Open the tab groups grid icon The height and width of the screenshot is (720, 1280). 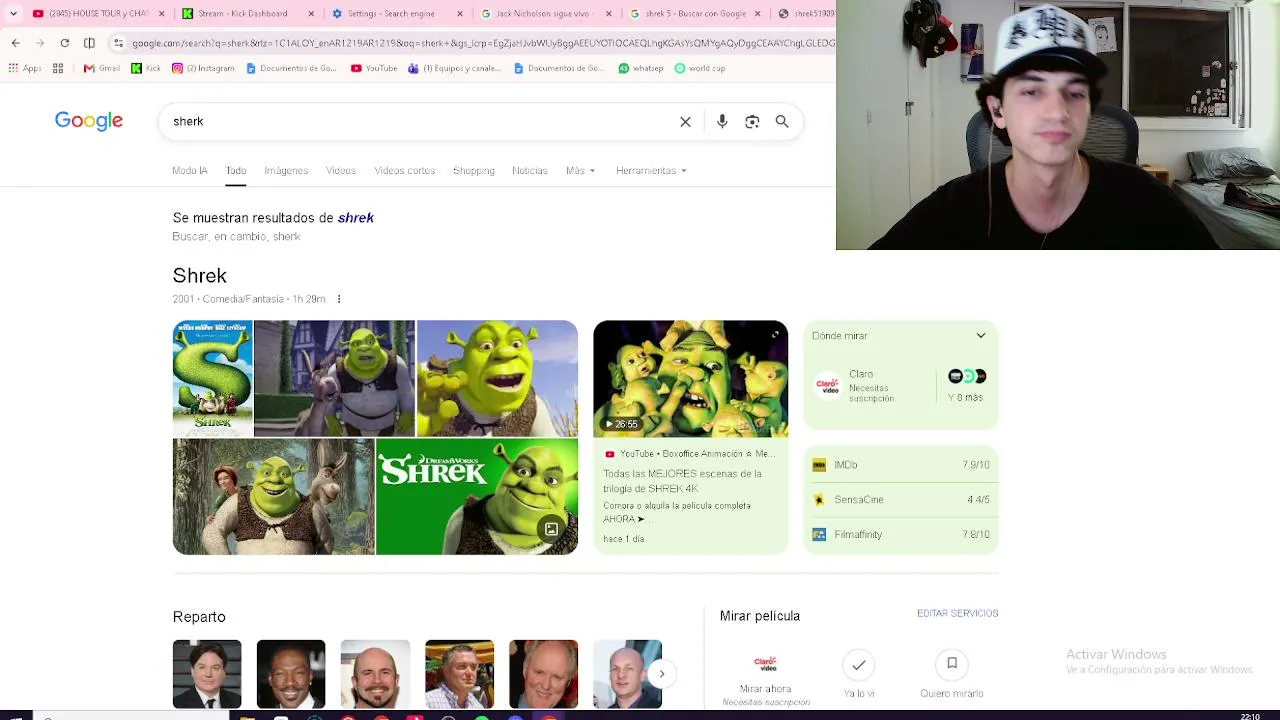(58, 68)
